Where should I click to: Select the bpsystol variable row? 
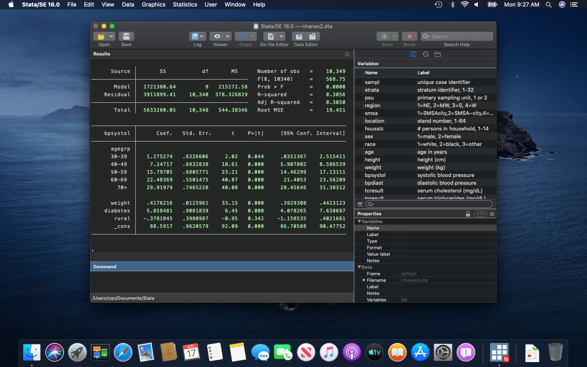pyautogui.click(x=426, y=175)
